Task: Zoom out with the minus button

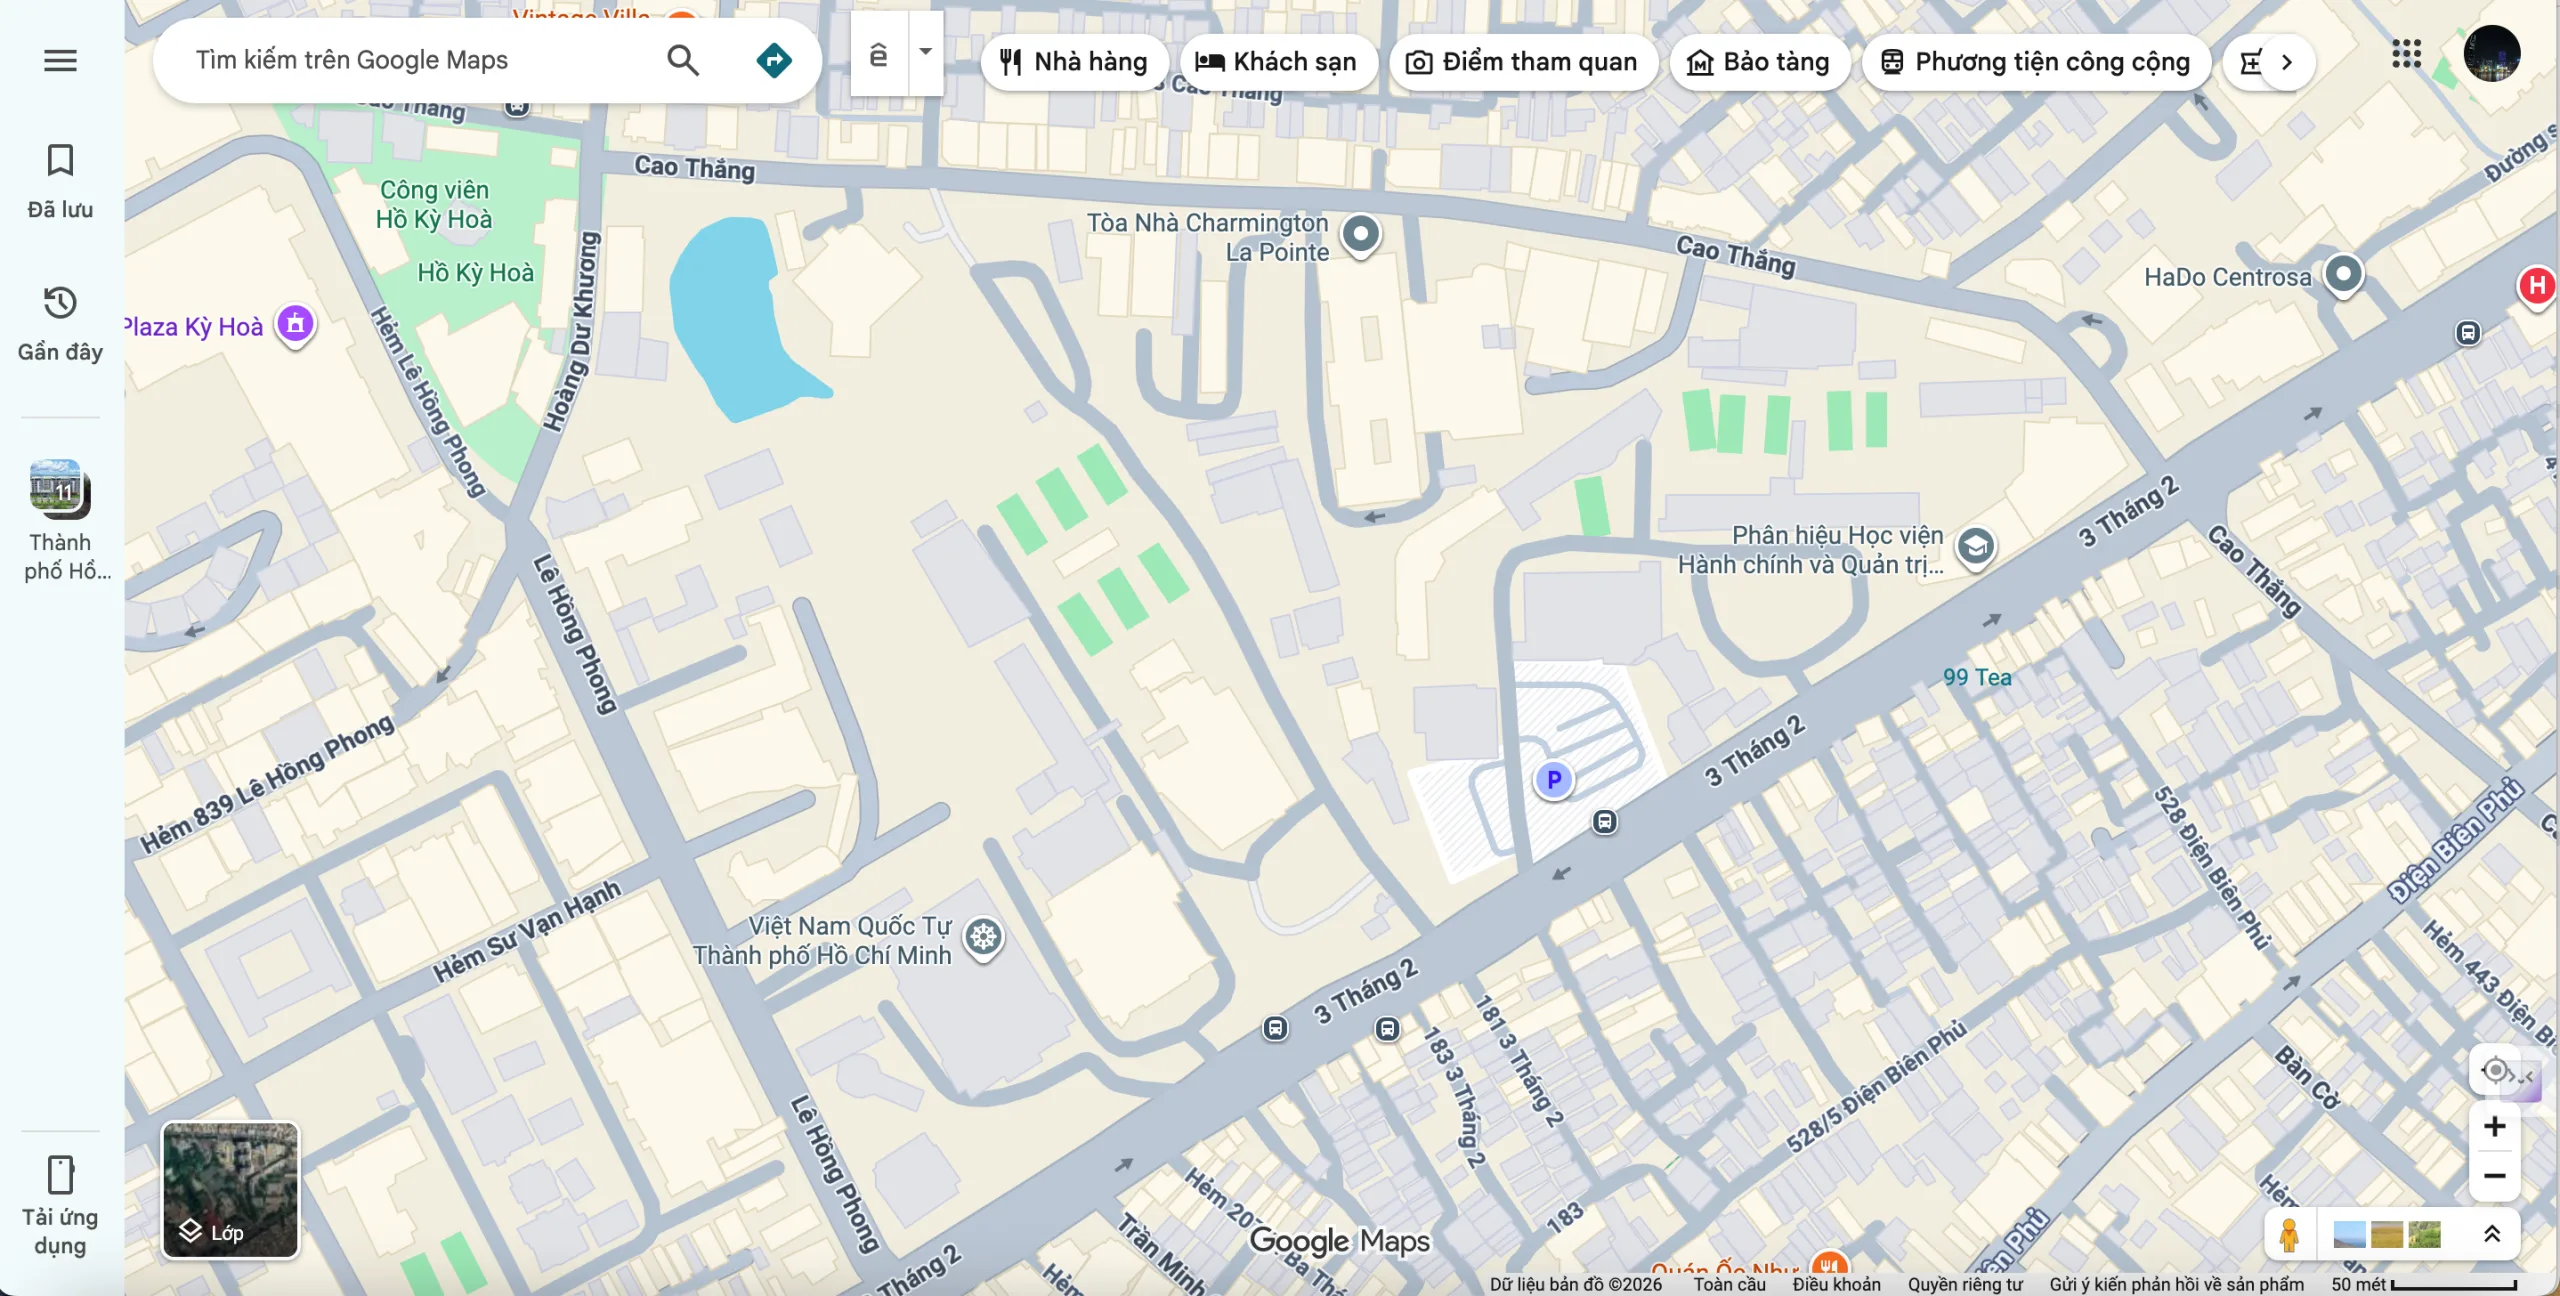Action: click(2494, 1176)
